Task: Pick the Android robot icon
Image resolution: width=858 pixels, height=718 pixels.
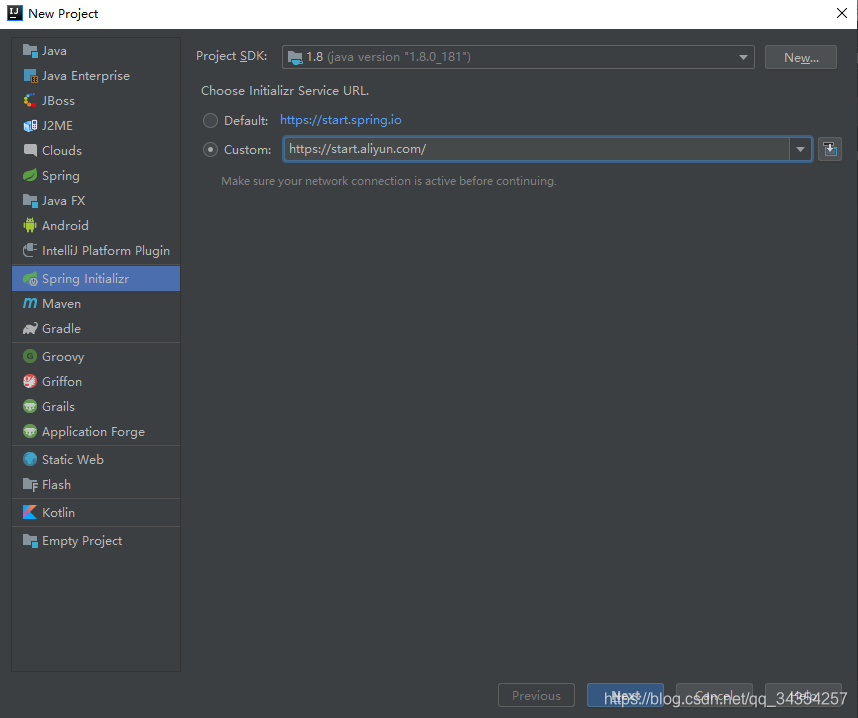Action: point(30,225)
